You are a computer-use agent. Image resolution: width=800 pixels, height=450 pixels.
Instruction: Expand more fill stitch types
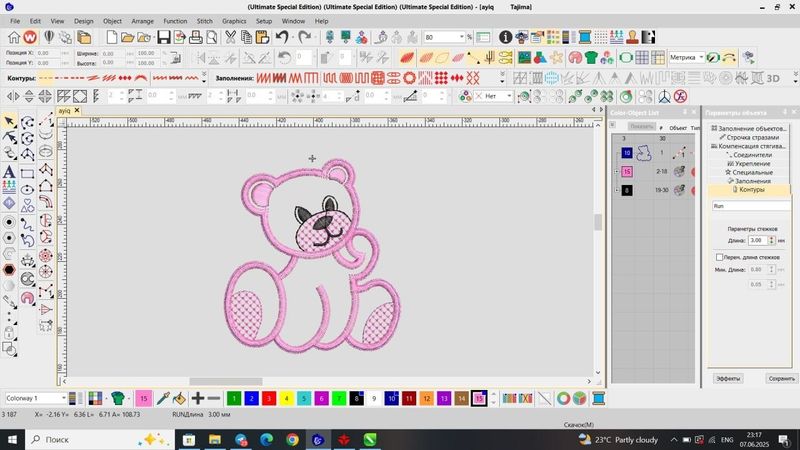(502, 79)
